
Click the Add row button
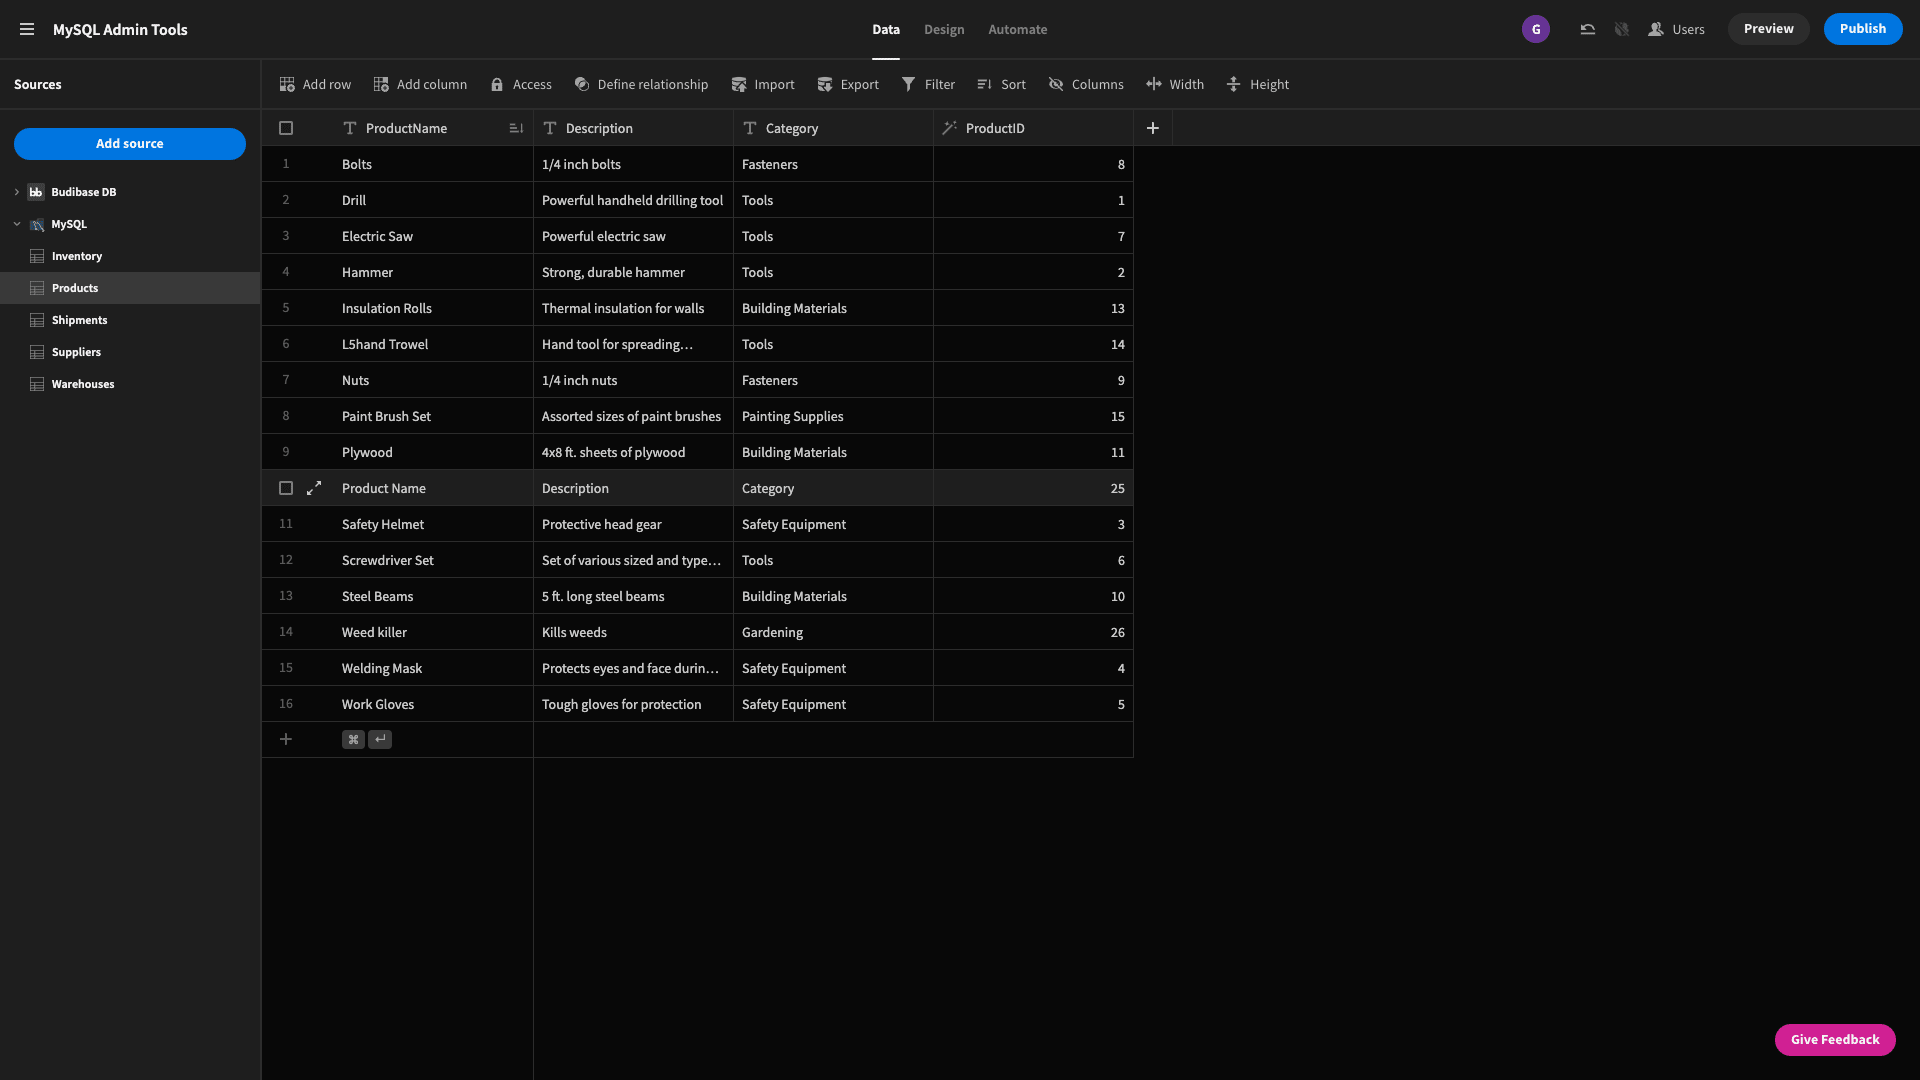click(314, 84)
